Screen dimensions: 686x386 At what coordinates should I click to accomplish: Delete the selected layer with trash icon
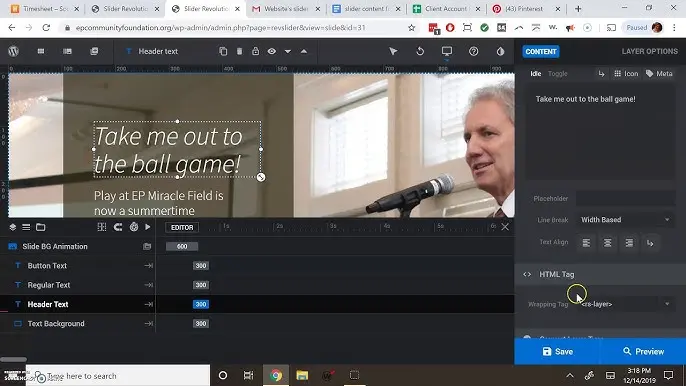(x=239, y=51)
